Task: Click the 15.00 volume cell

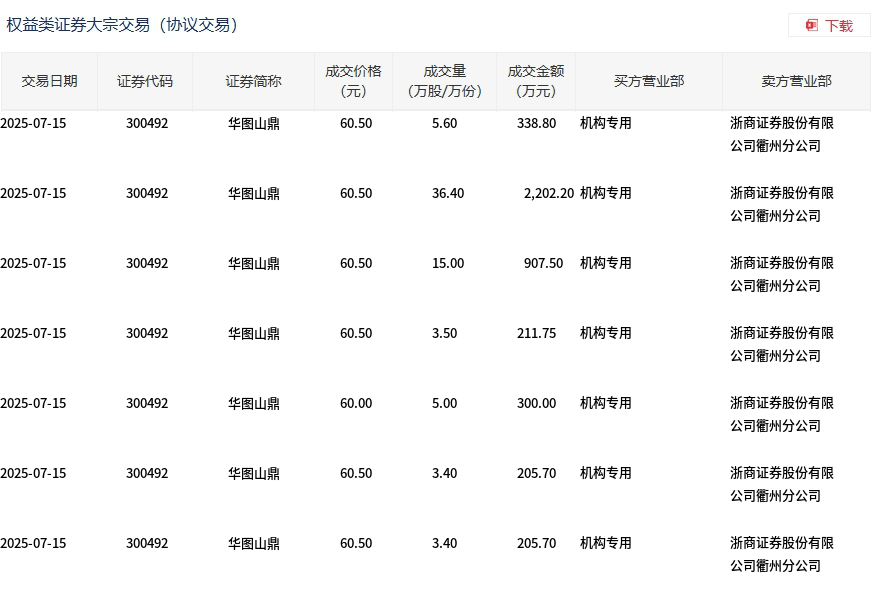Action: tap(448, 264)
